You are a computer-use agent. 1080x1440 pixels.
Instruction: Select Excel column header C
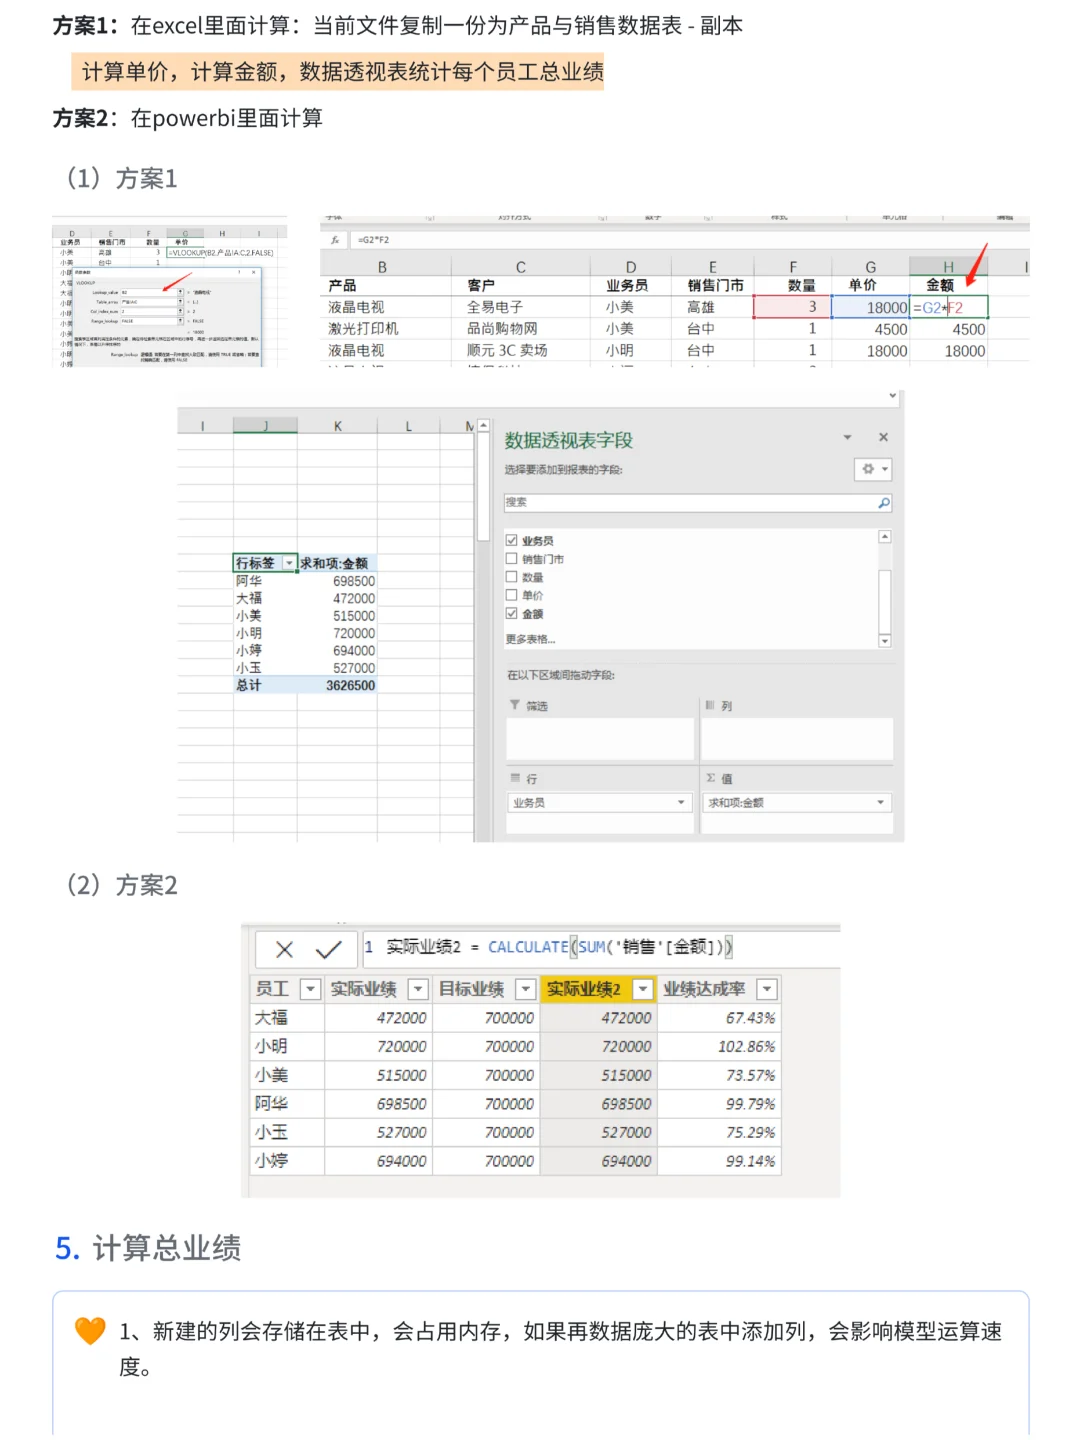[x=521, y=267]
